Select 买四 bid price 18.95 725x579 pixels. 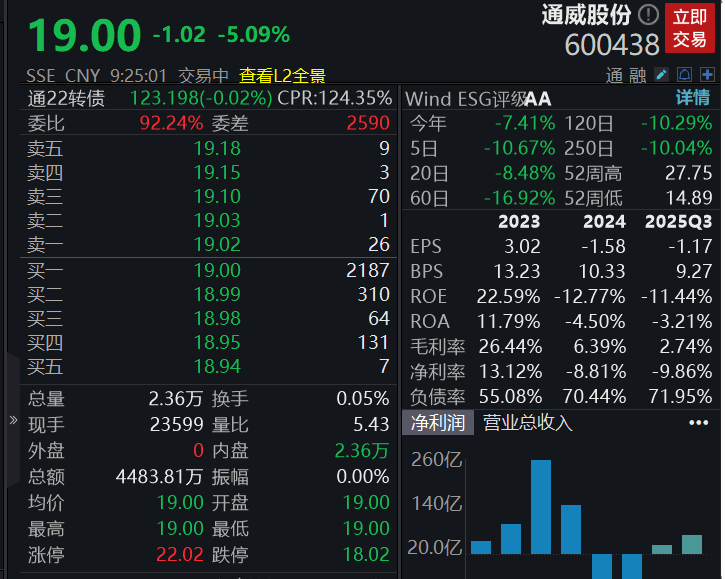(217, 343)
